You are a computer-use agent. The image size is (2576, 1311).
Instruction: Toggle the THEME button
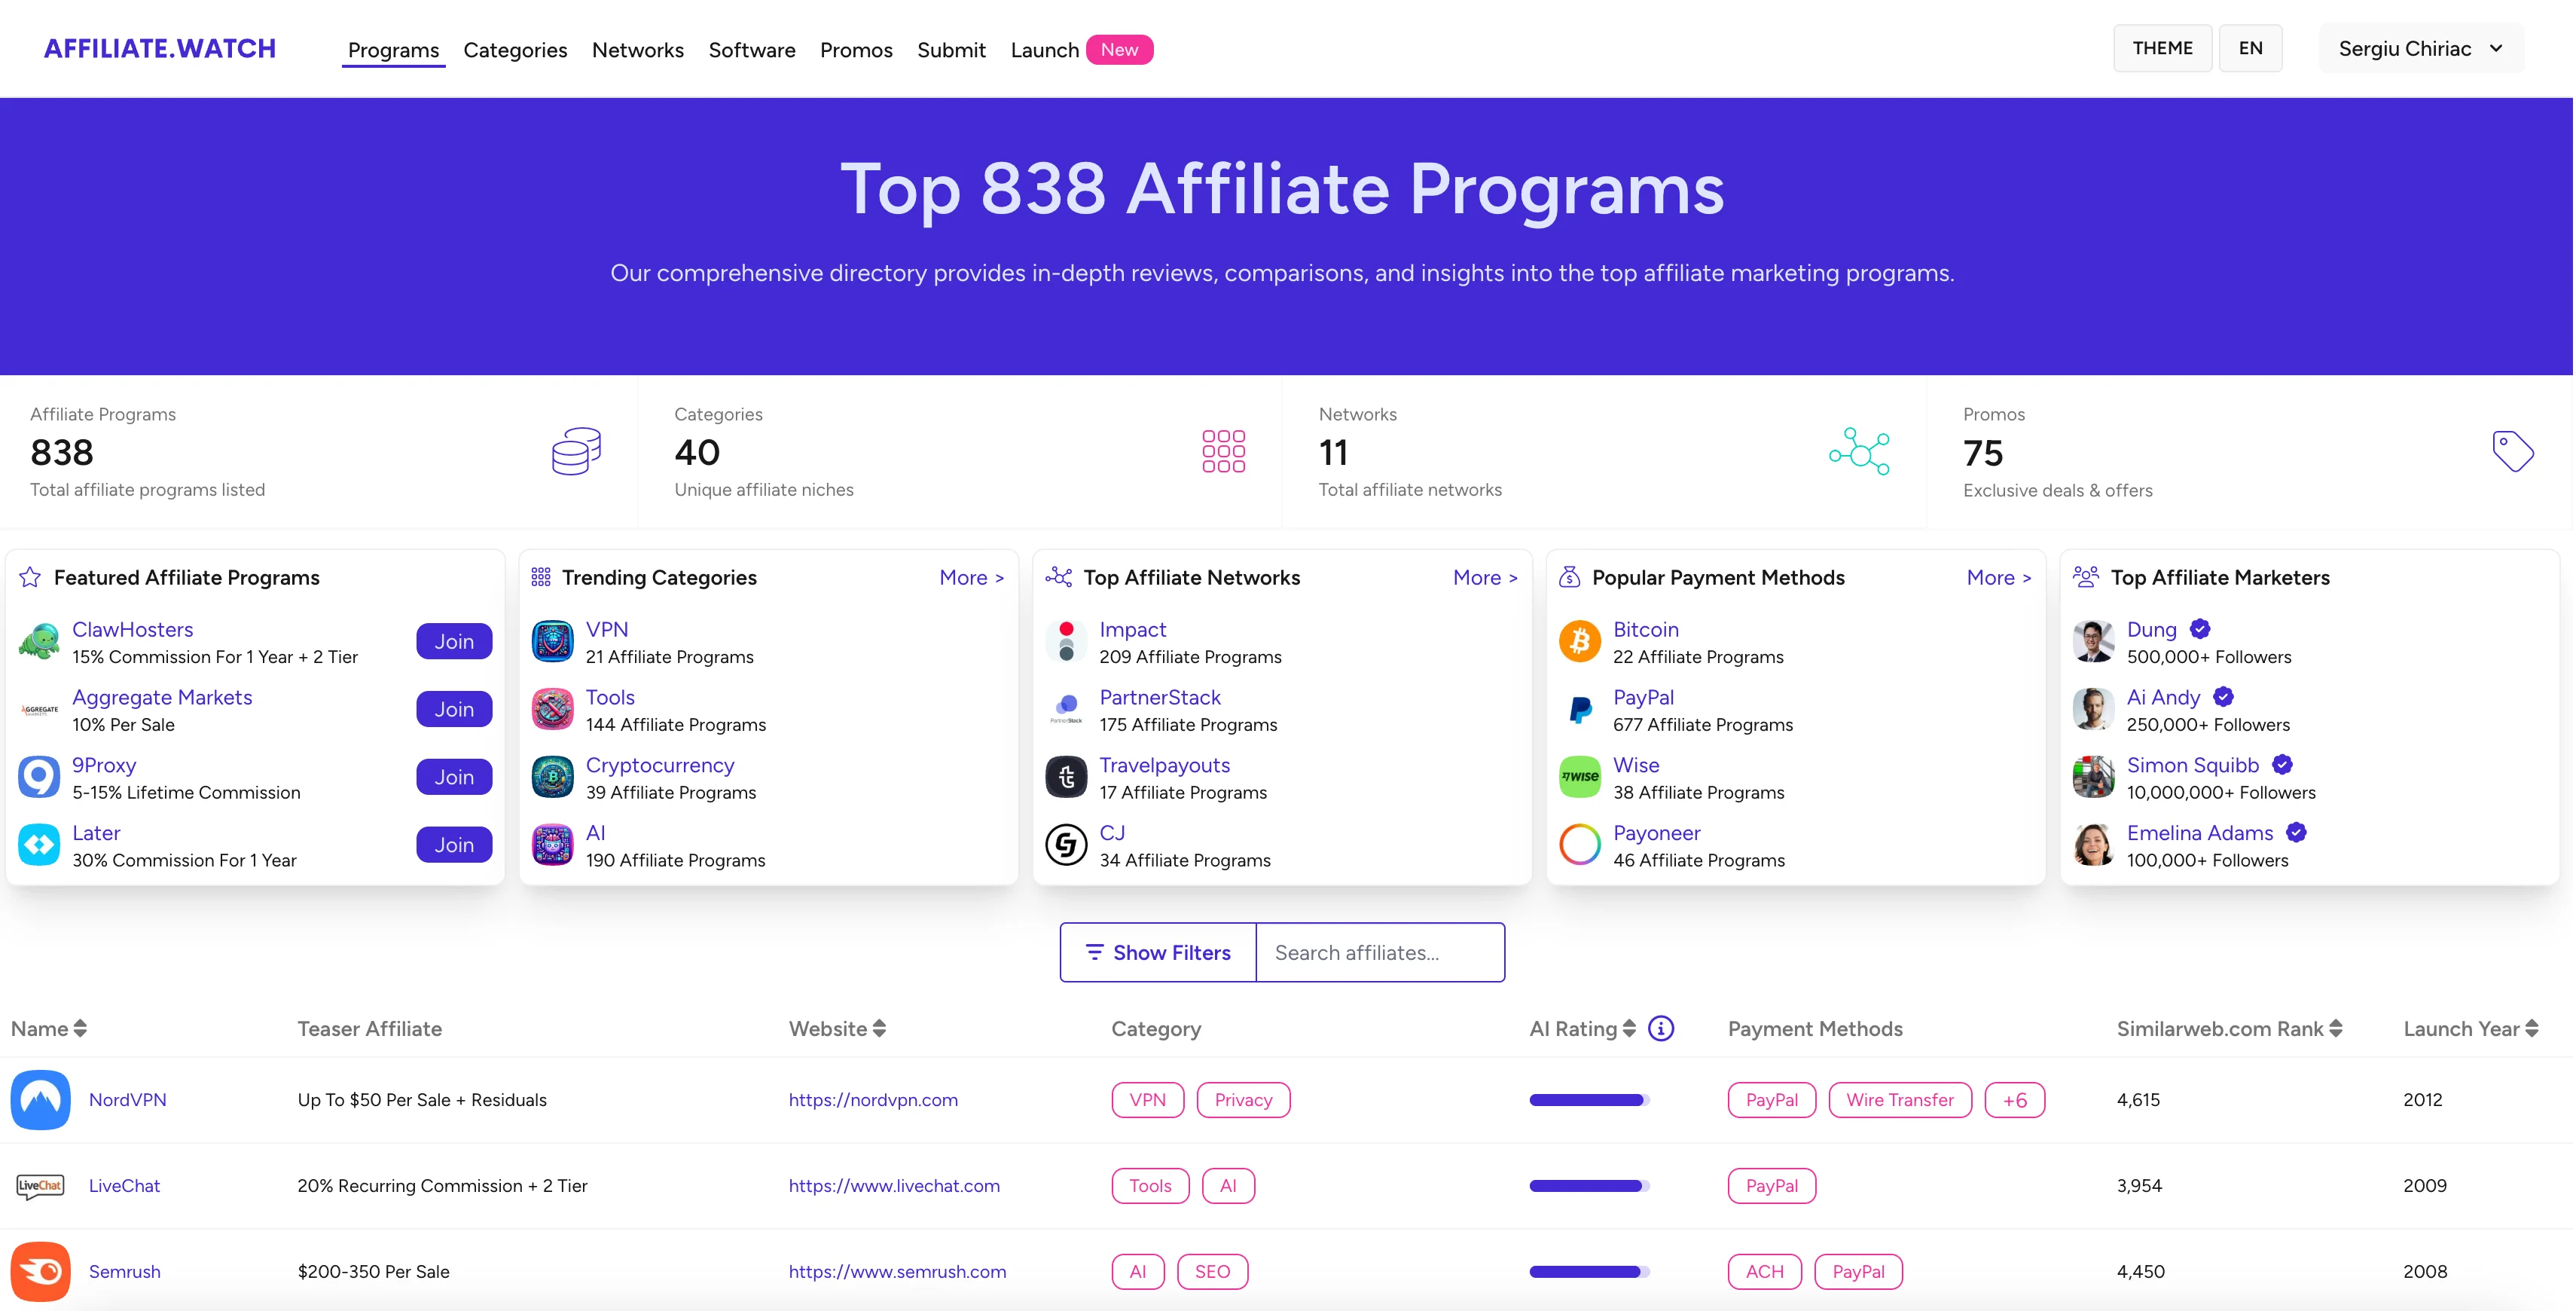click(2162, 48)
